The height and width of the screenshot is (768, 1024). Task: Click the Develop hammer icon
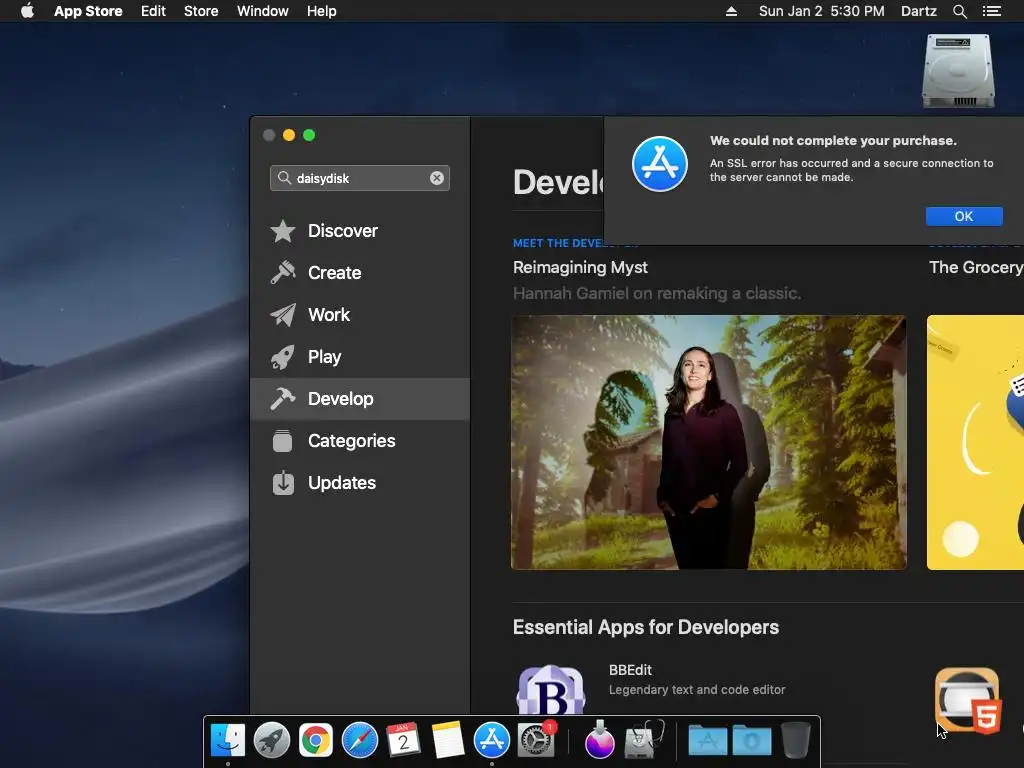283,398
